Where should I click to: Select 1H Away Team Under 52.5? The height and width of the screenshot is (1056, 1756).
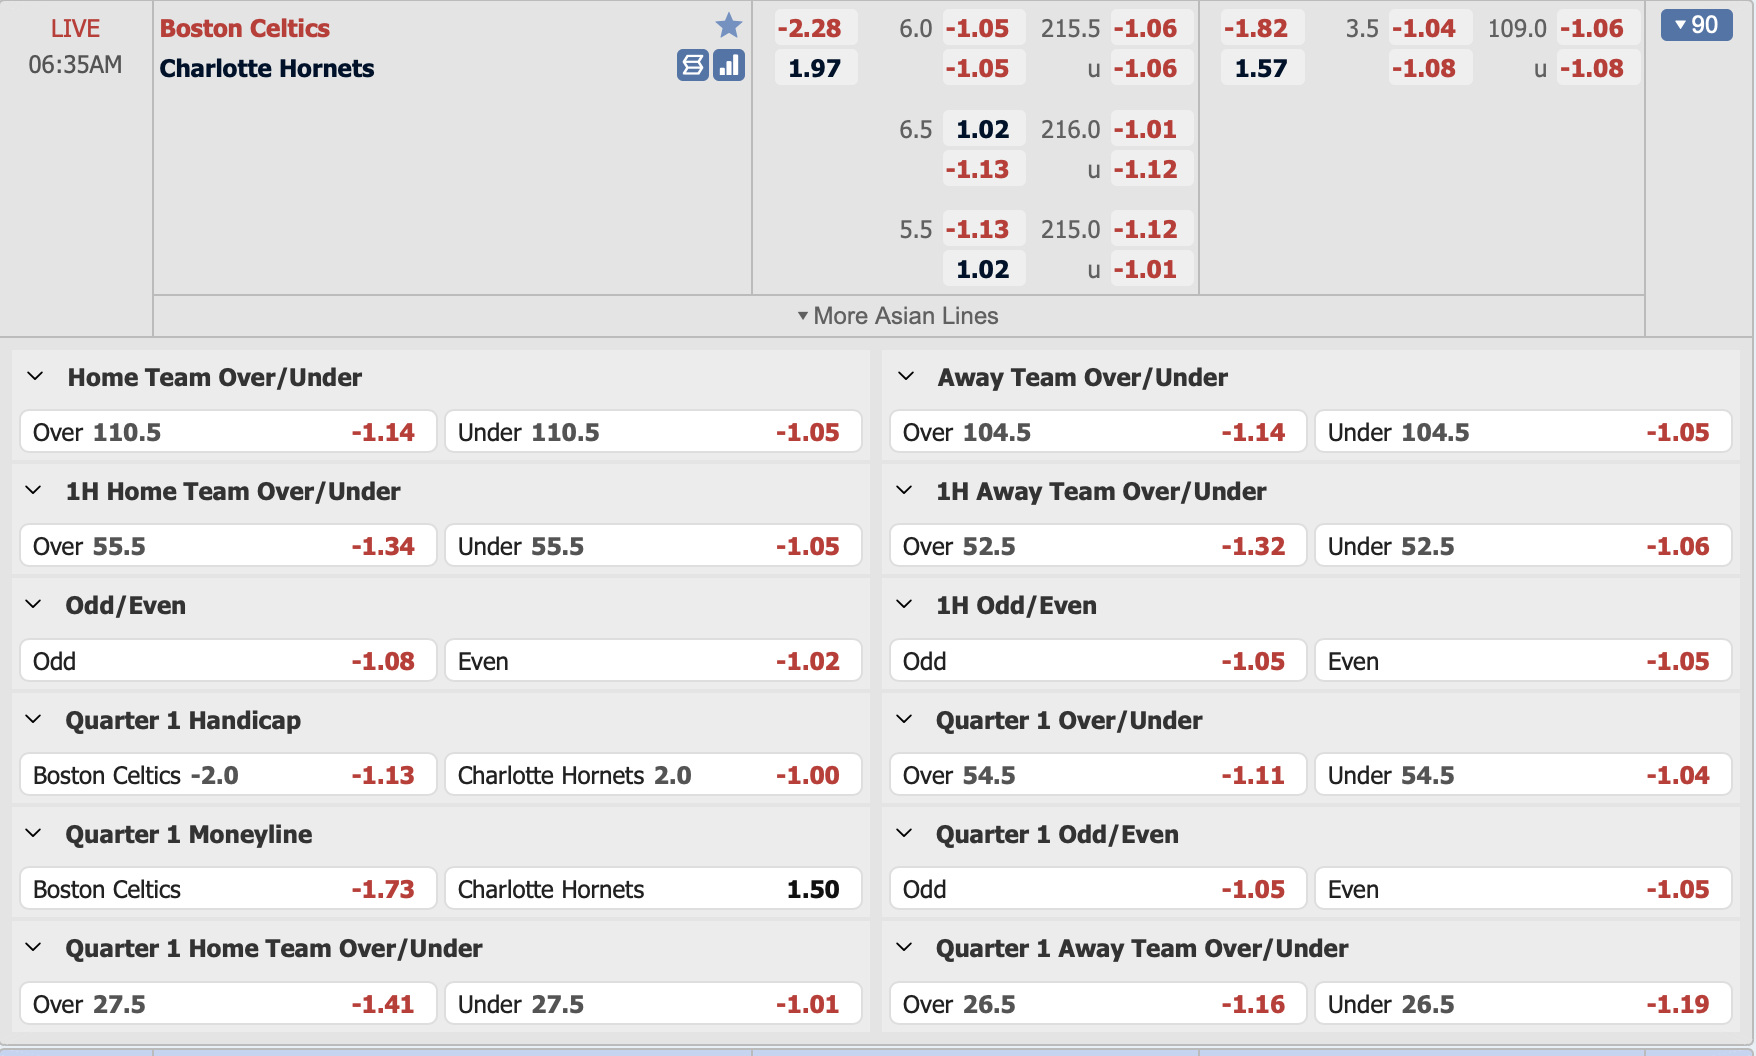coord(1523,546)
